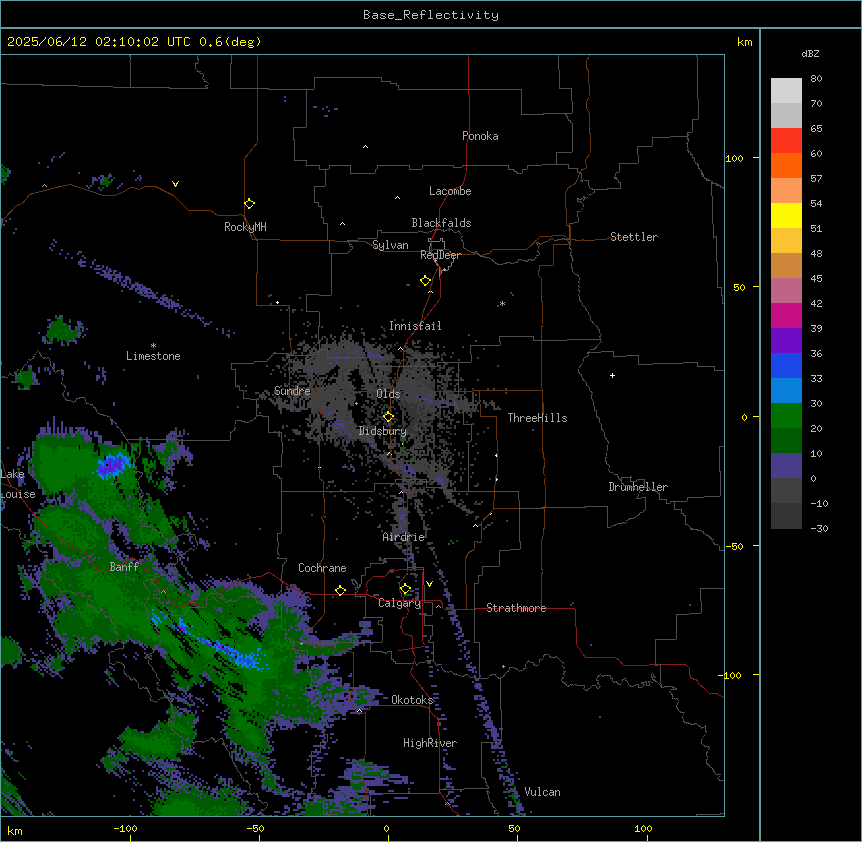Click the Vulcan label
Screen dimensions: 862x842
542,792
